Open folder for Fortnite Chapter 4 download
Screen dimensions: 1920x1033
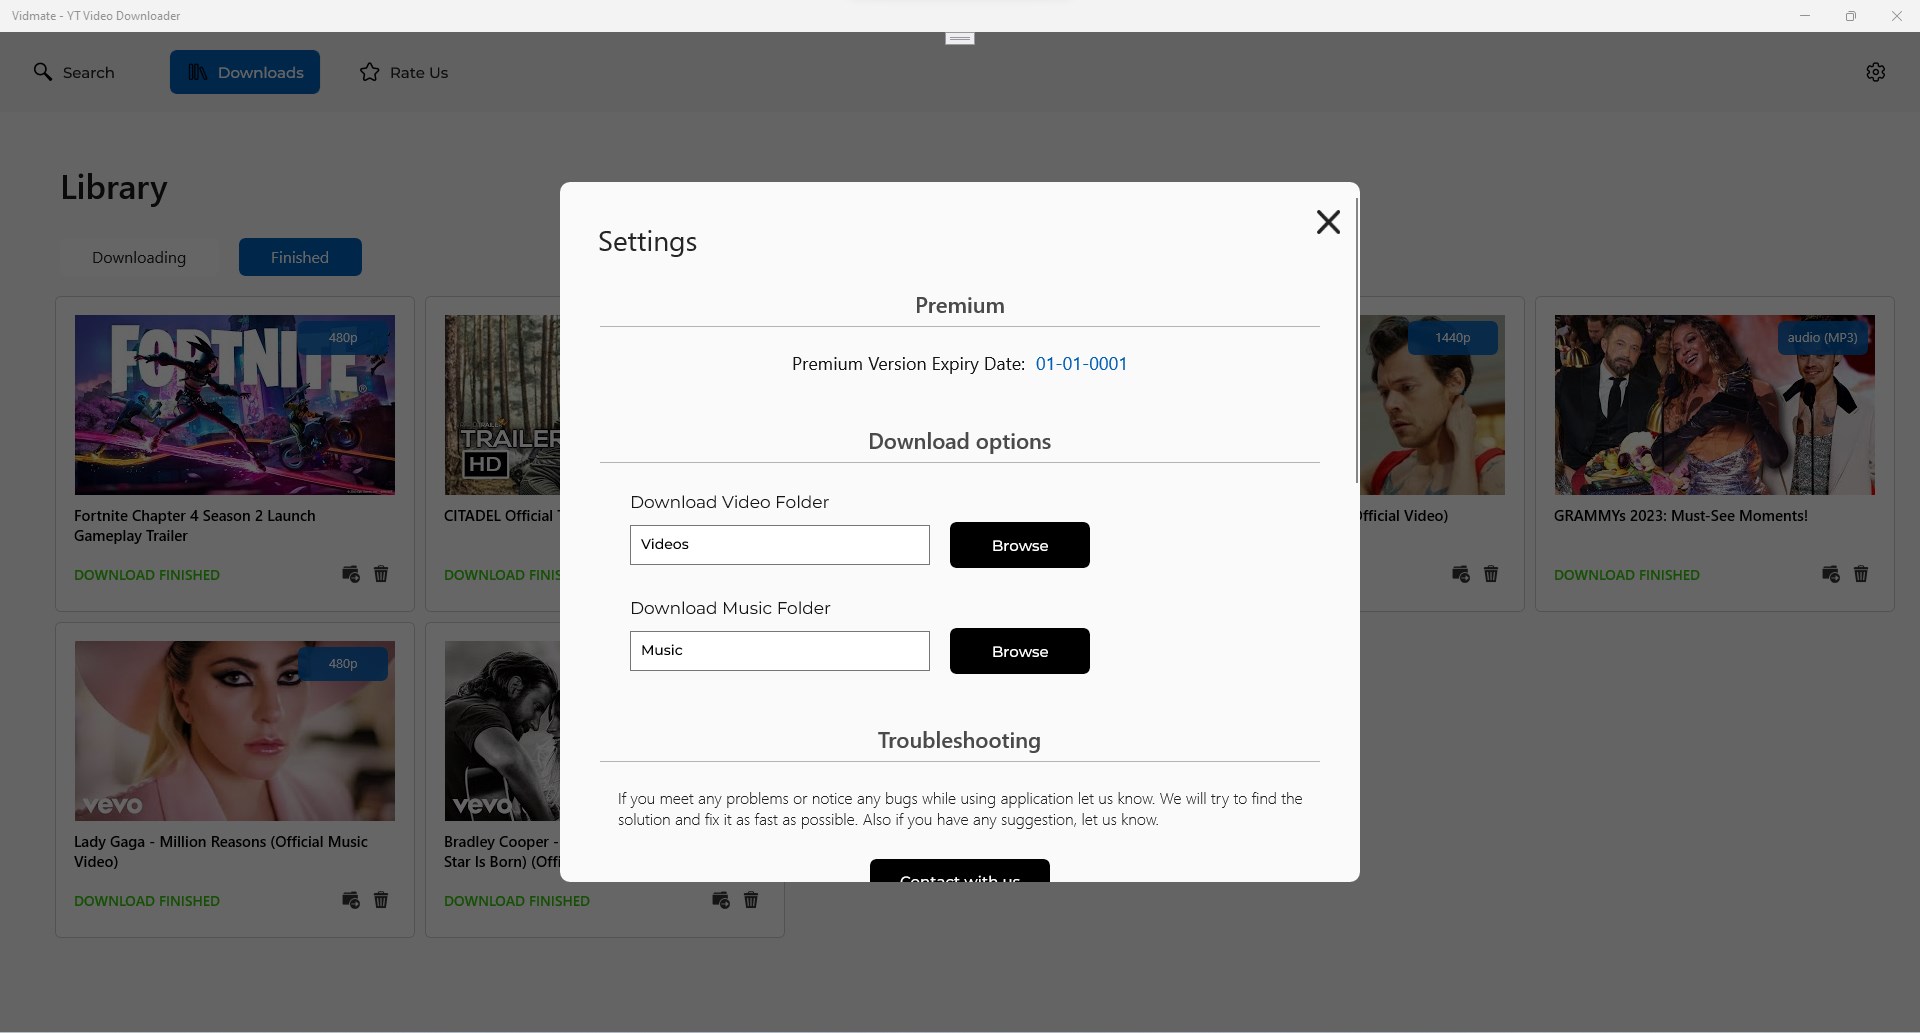click(351, 574)
